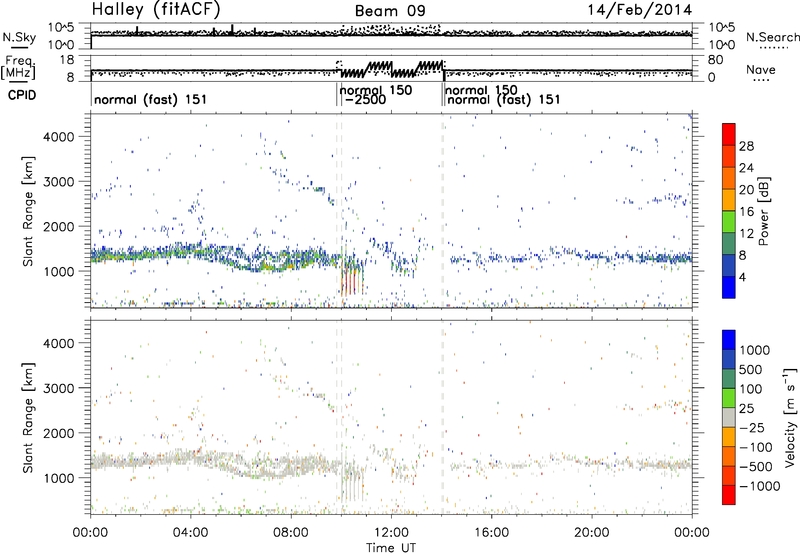Select light green 12–16 dB power colorbar segment

[729, 222]
